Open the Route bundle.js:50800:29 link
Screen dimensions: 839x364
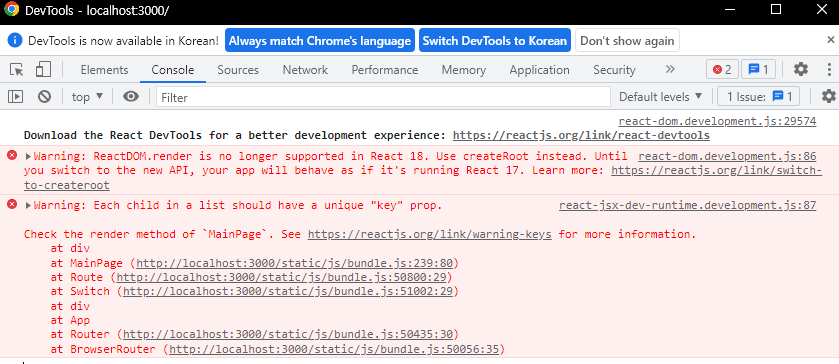[281, 277]
